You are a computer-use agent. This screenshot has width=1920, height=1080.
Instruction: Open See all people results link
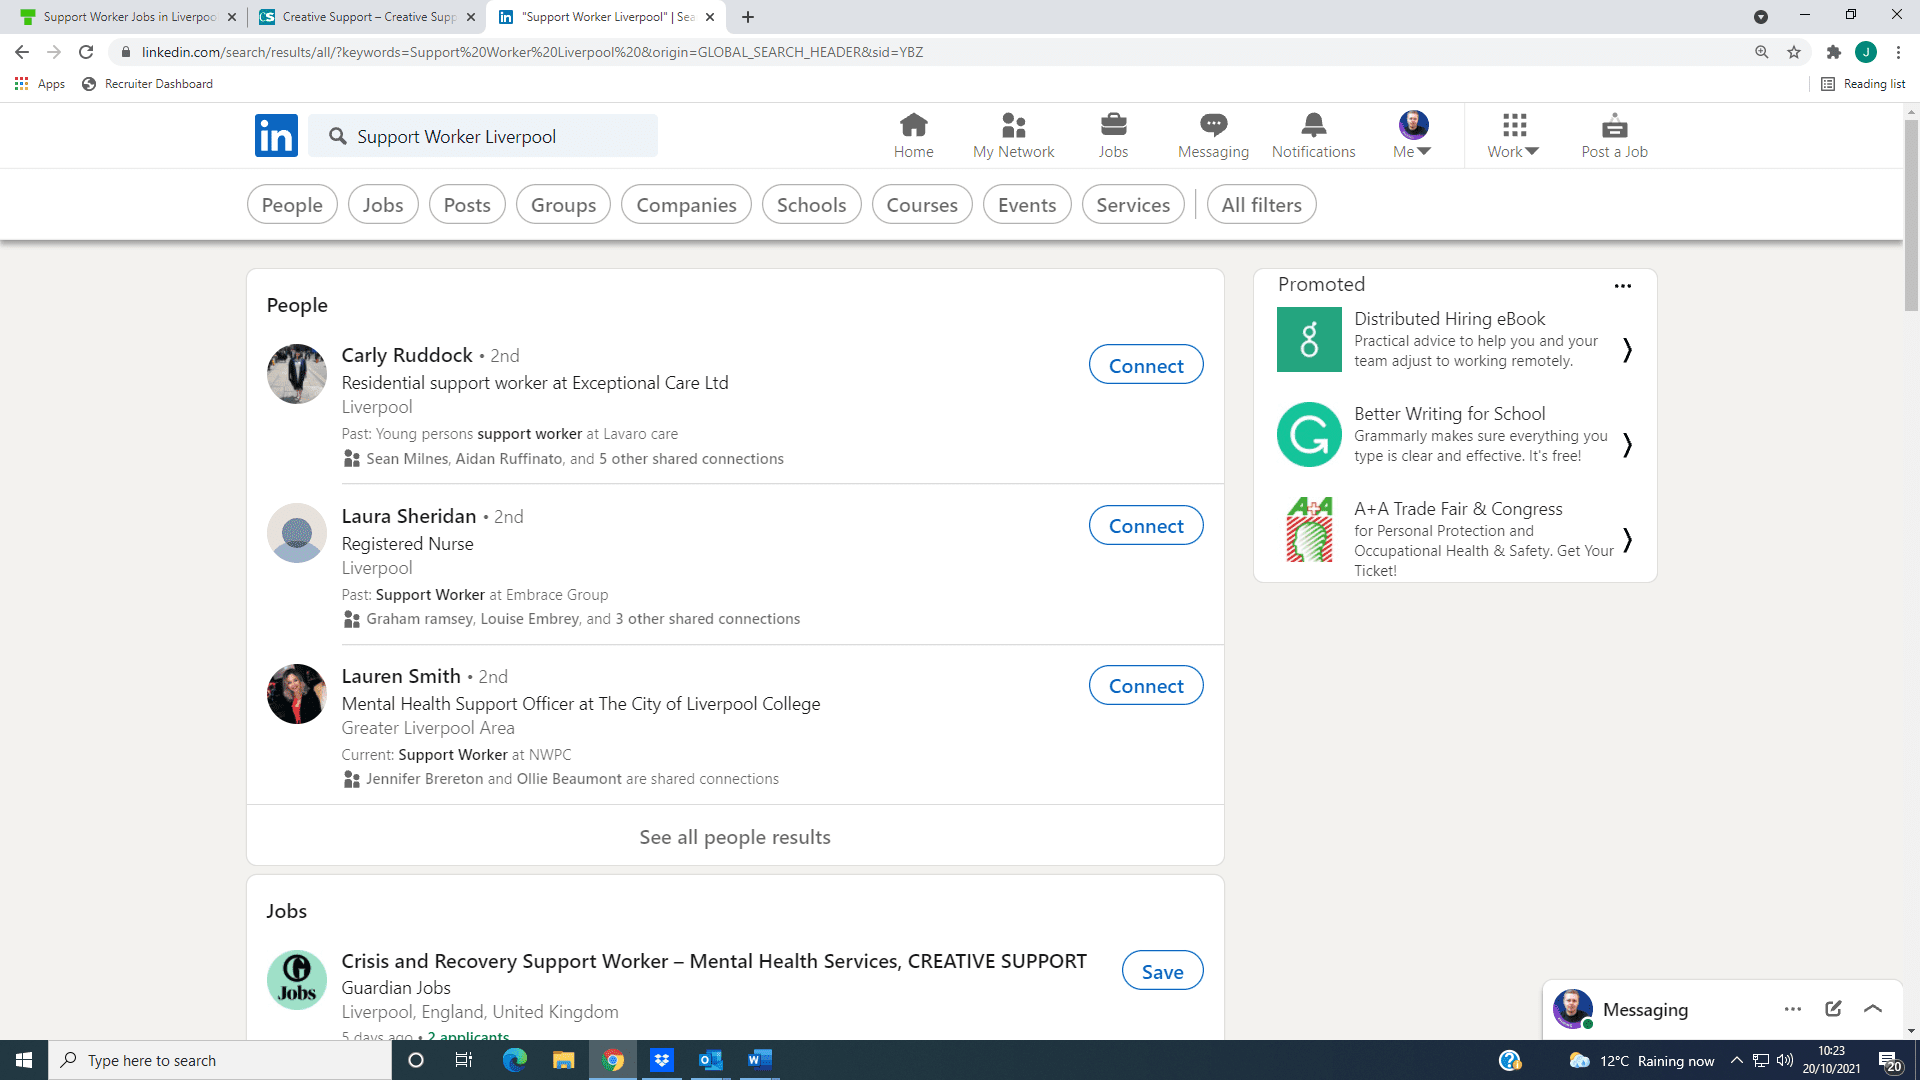click(735, 837)
